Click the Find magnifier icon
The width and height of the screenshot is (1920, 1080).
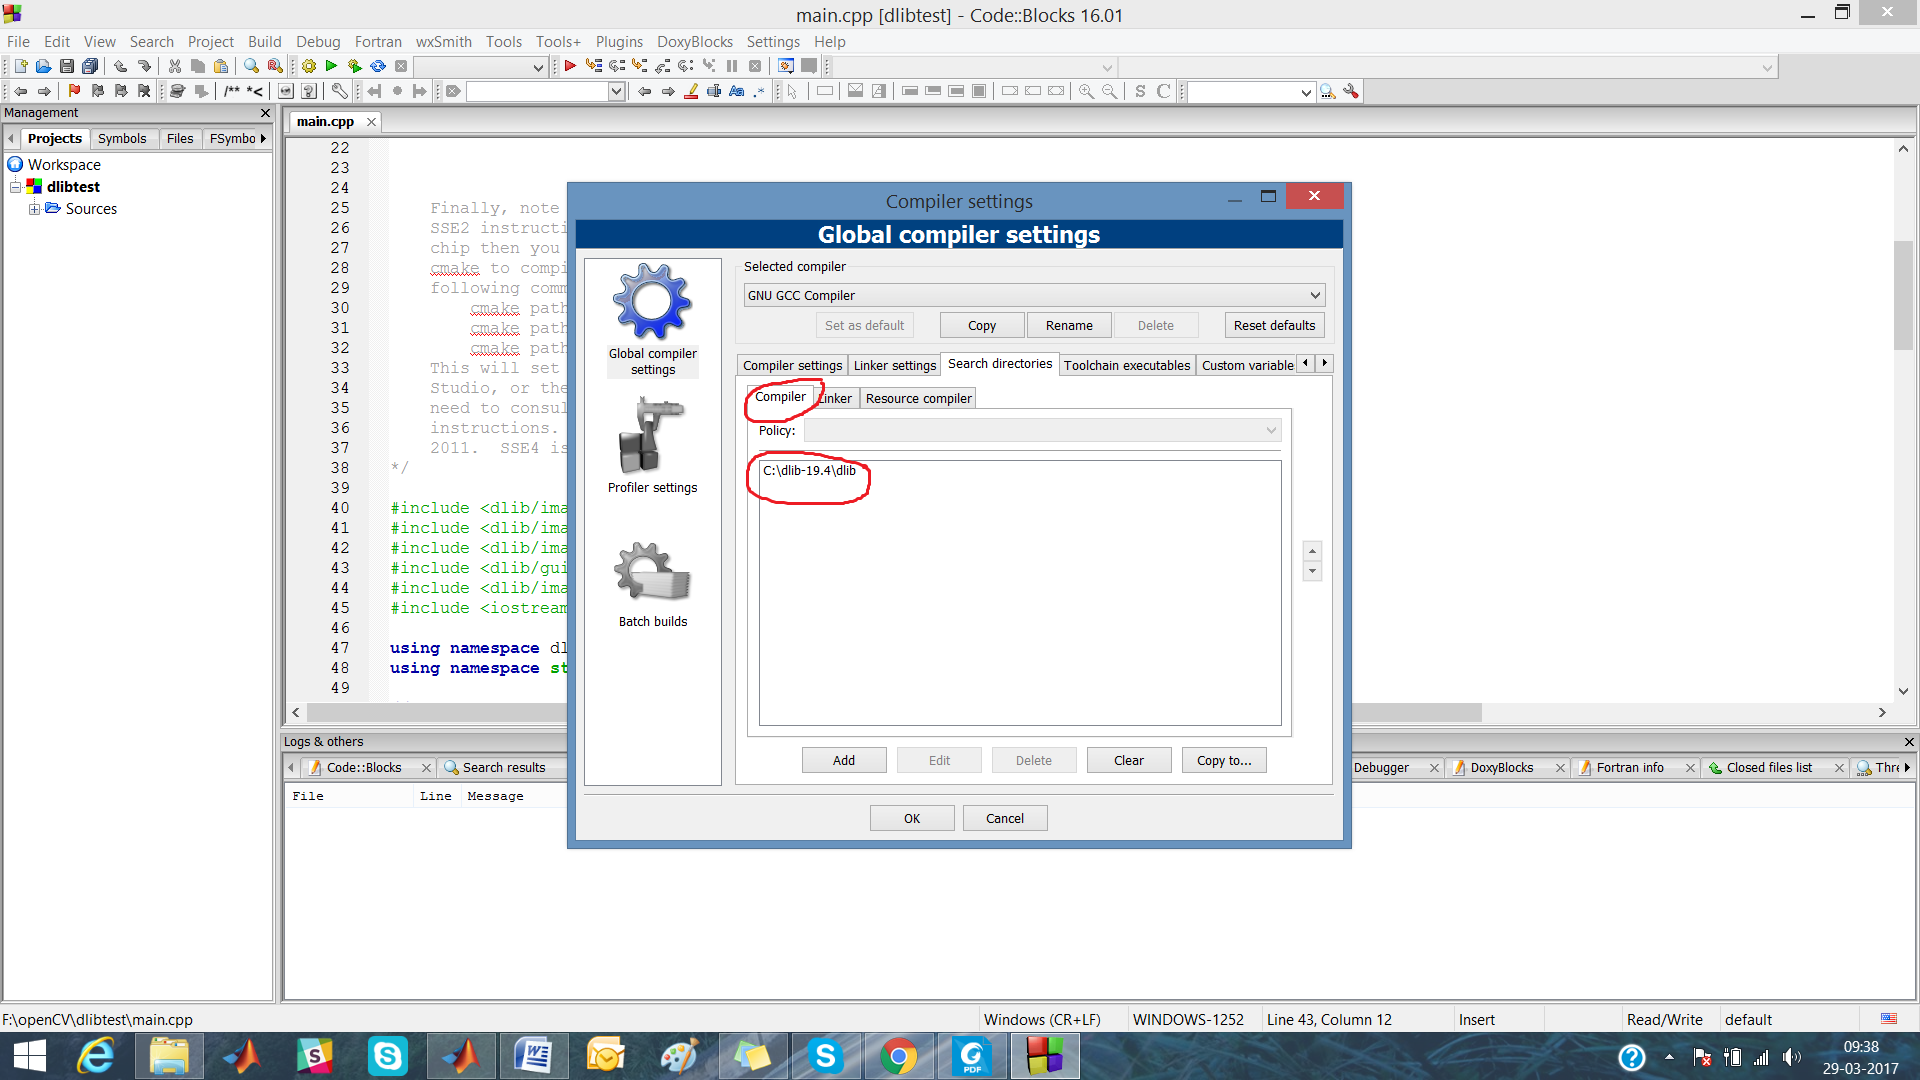coord(251,66)
